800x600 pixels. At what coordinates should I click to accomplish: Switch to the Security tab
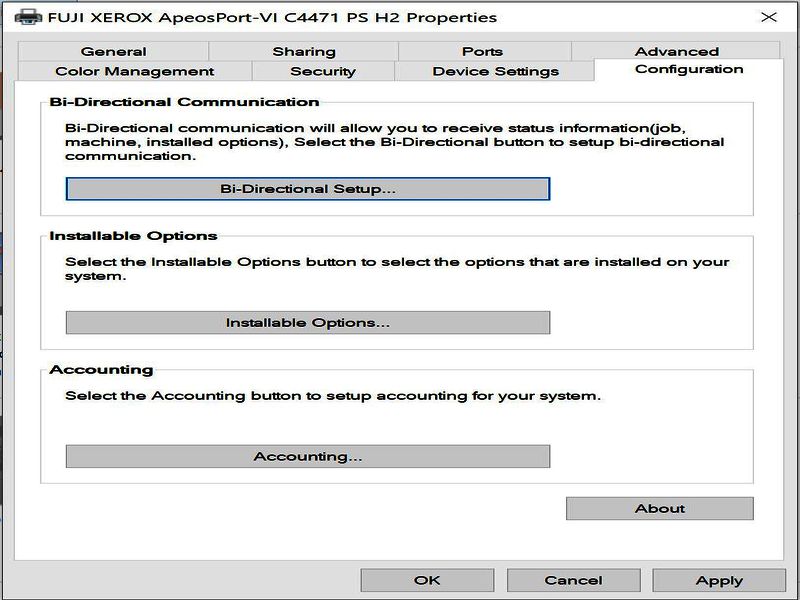(322, 71)
